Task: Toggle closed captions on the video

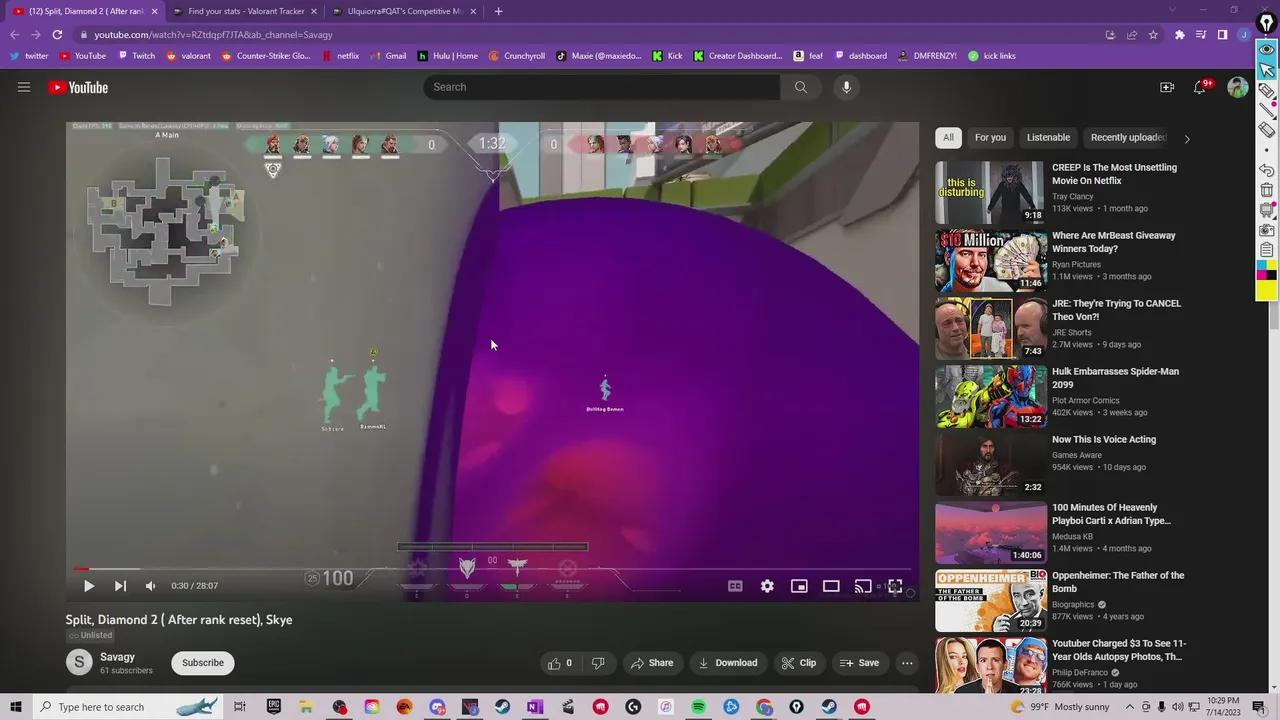Action: [735, 586]
